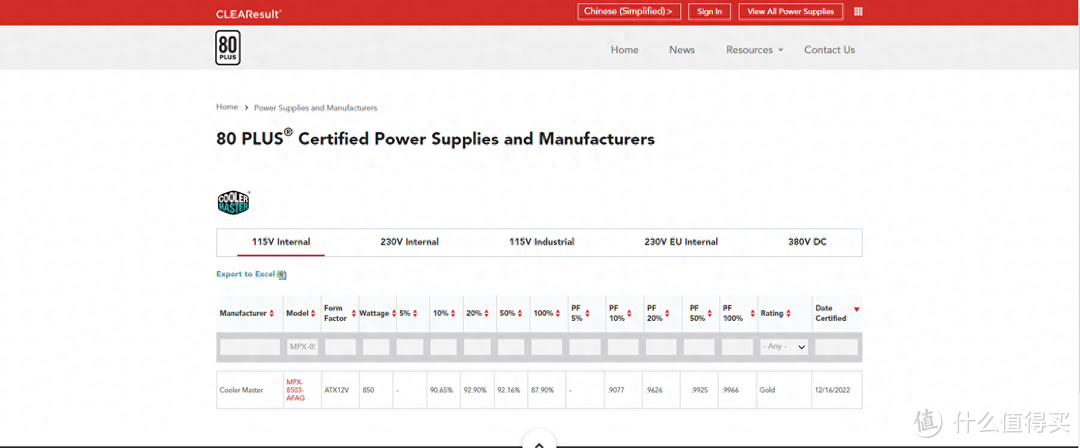Select the 380V DC tab
The height and width of the screenshot is (448, 1080).
tap(807, 242)
